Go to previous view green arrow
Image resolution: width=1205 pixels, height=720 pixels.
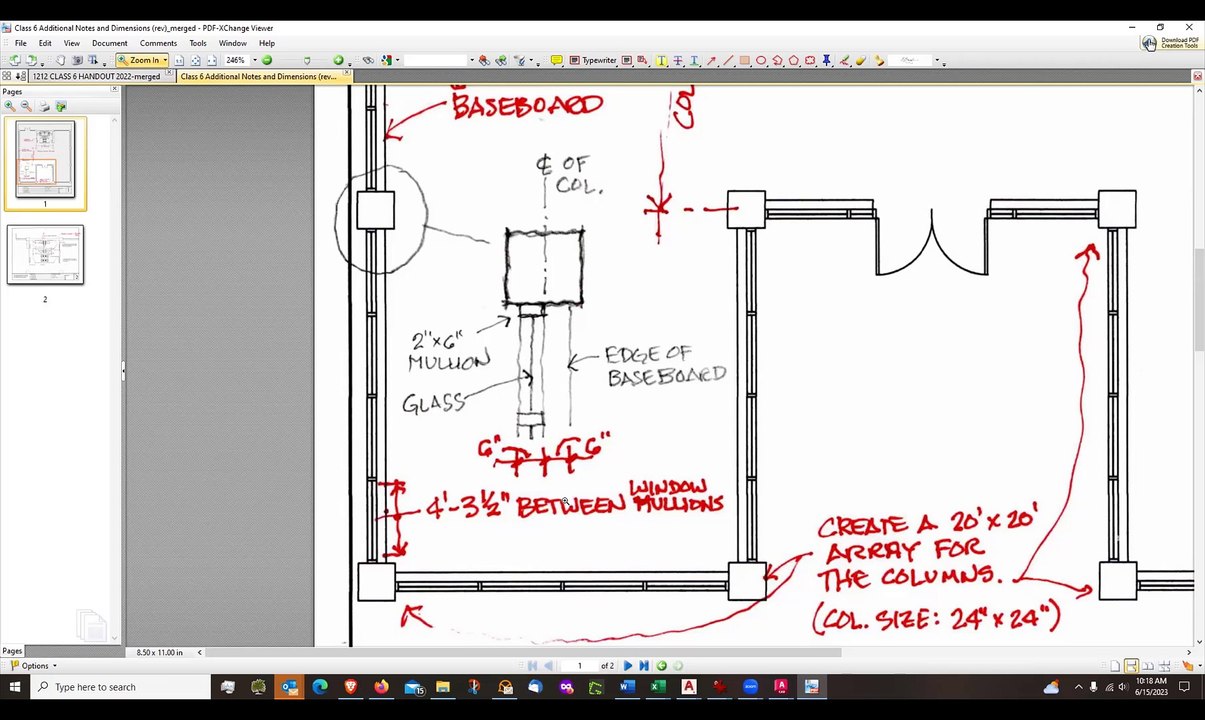coord(662,666)
